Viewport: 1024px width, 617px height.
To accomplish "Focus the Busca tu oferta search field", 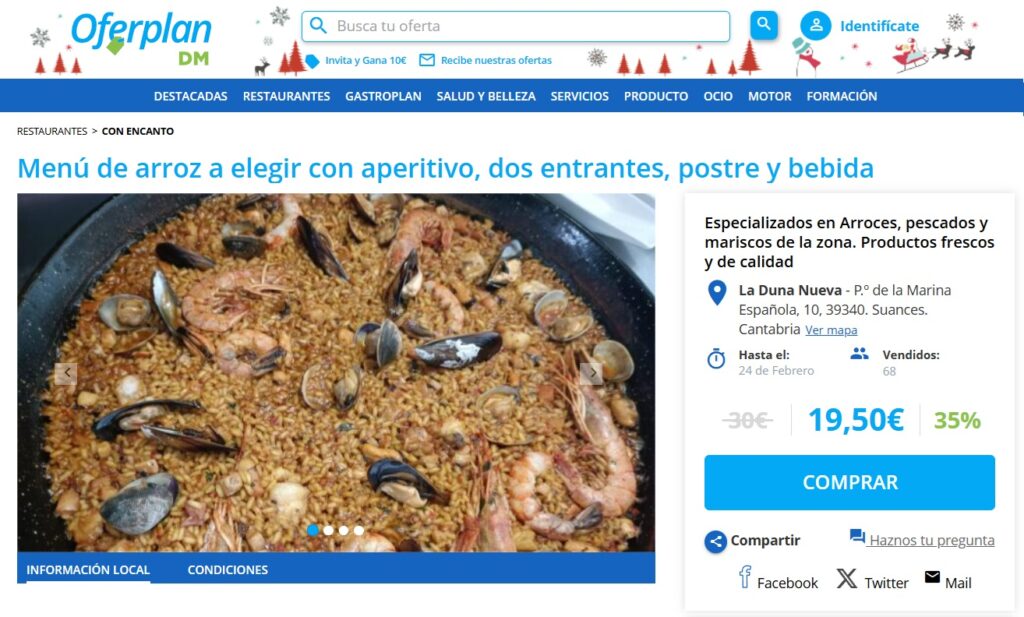I will (x=515, y=26).
